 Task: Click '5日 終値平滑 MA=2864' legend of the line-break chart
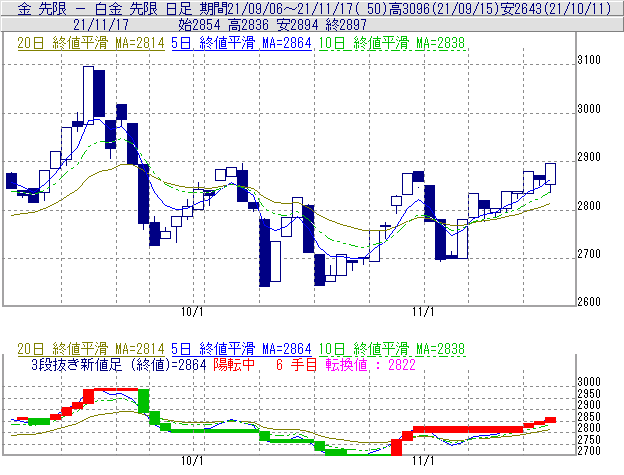click(241, 349)
